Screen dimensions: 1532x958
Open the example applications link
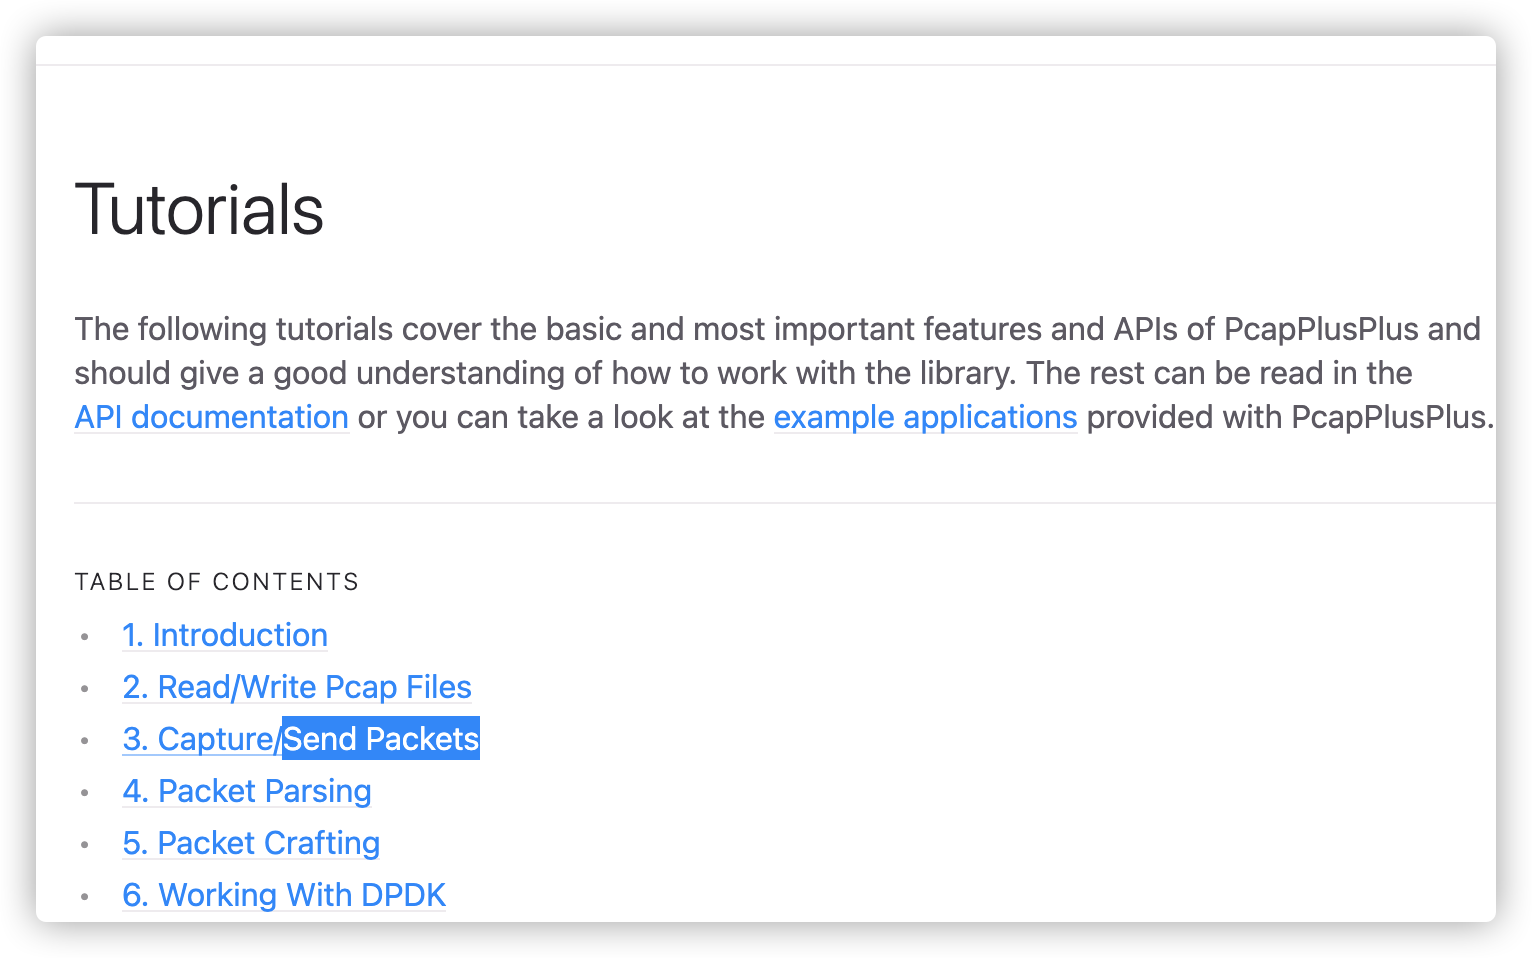coord(925,417)
